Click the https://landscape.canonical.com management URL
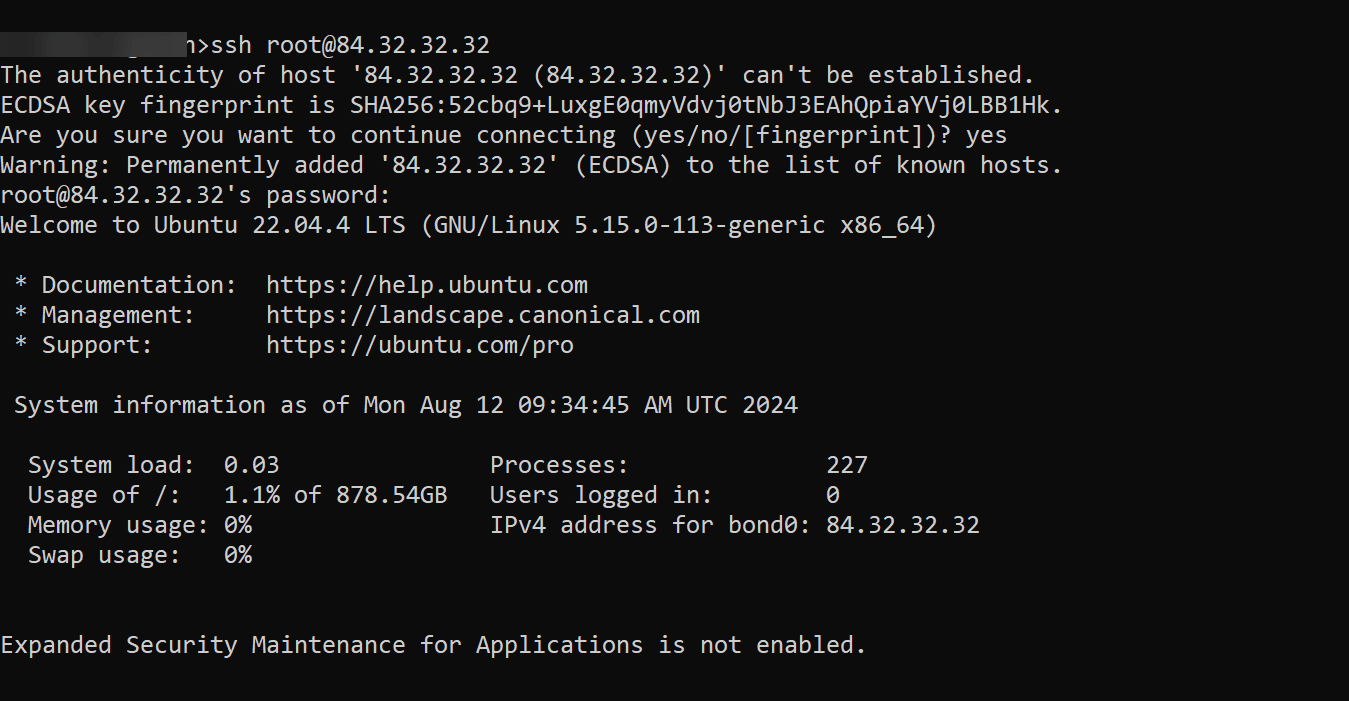Image resolution: width=1349 pixels, height=701 pixels. [x=482, y=315]
